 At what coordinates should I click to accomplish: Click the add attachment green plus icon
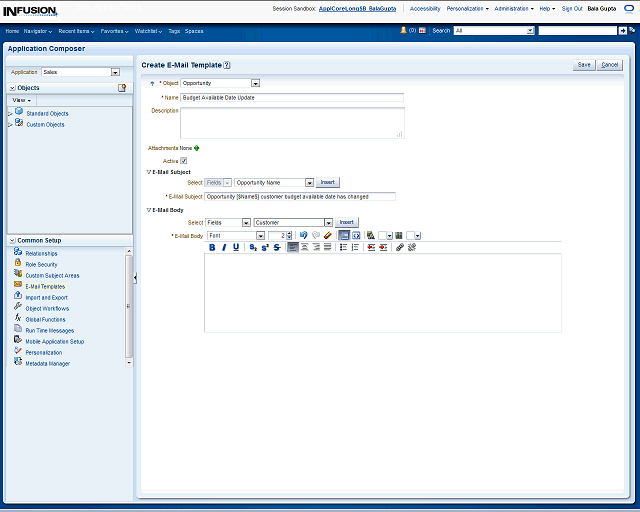click(x=197, y=148)
